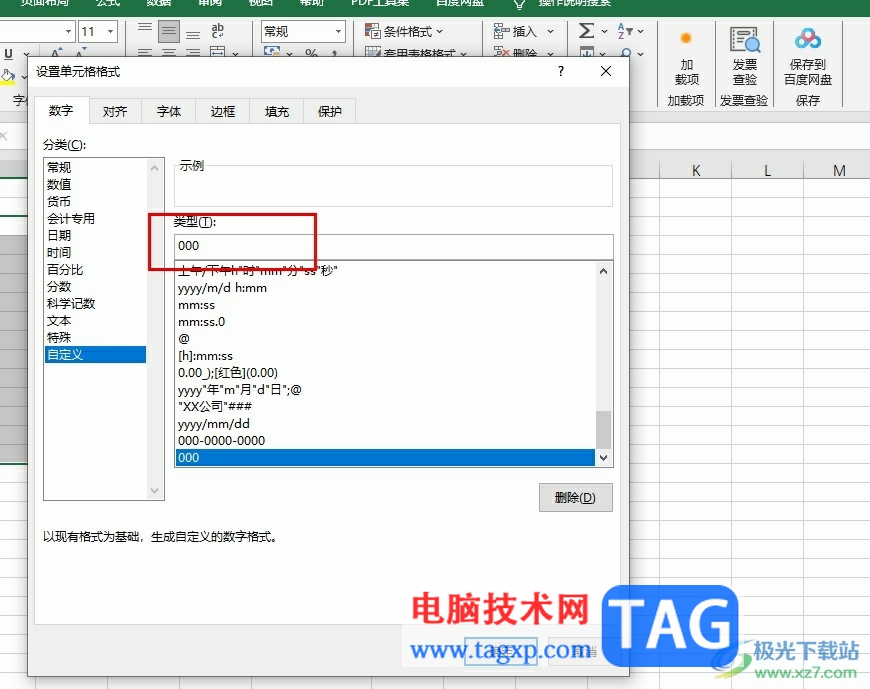This screenshot has width=870, height=689.
Task: Select the 会计专用 category
Action: point(95,218)
